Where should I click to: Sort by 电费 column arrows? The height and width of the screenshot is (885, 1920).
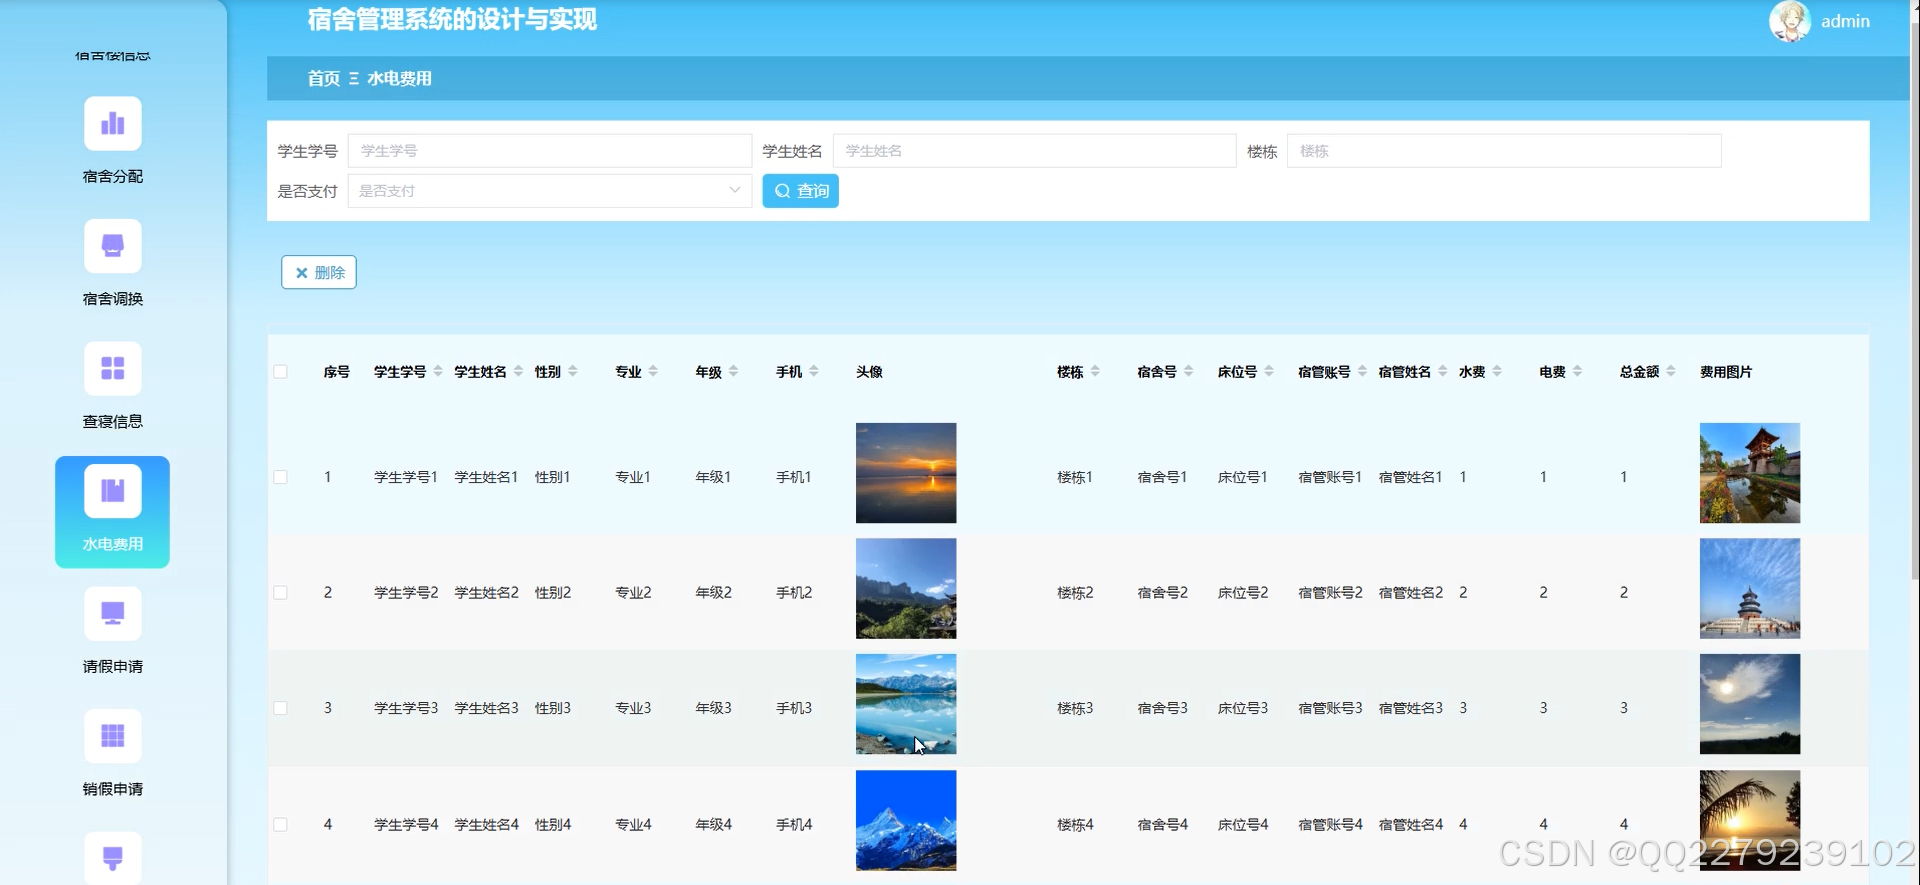1577,371
